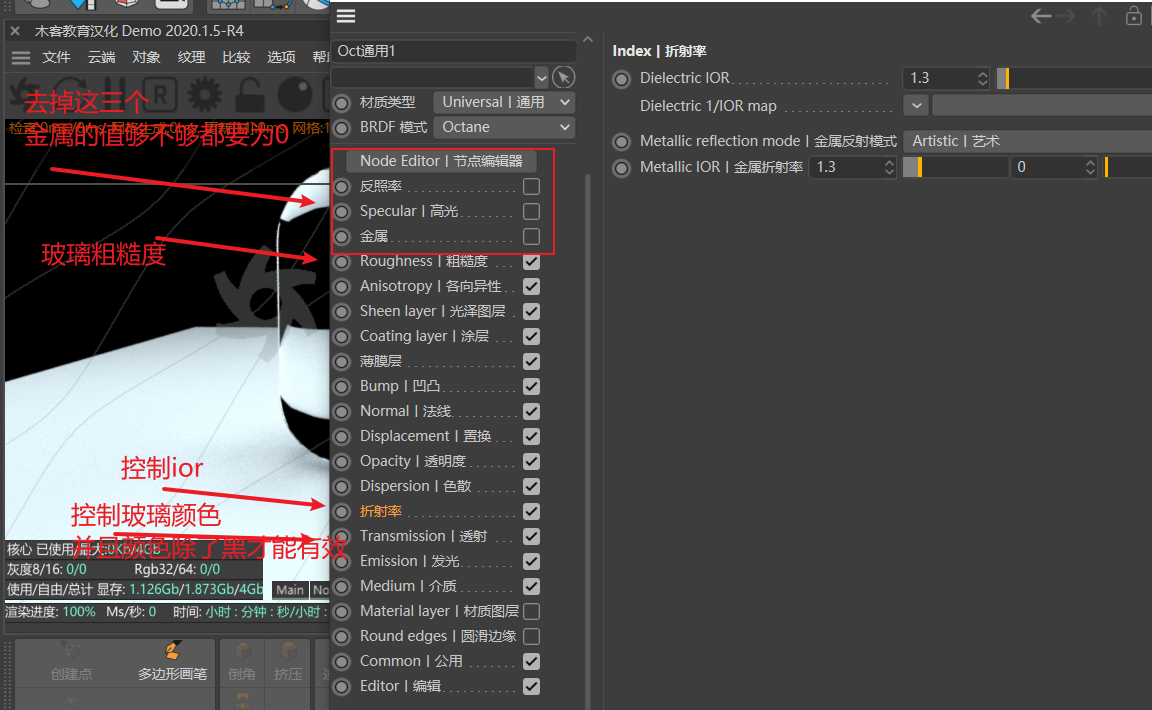The image size is (1152, 710).
Task: Adjust the first Metallic IOR slider
Action: tap(955, 168)
